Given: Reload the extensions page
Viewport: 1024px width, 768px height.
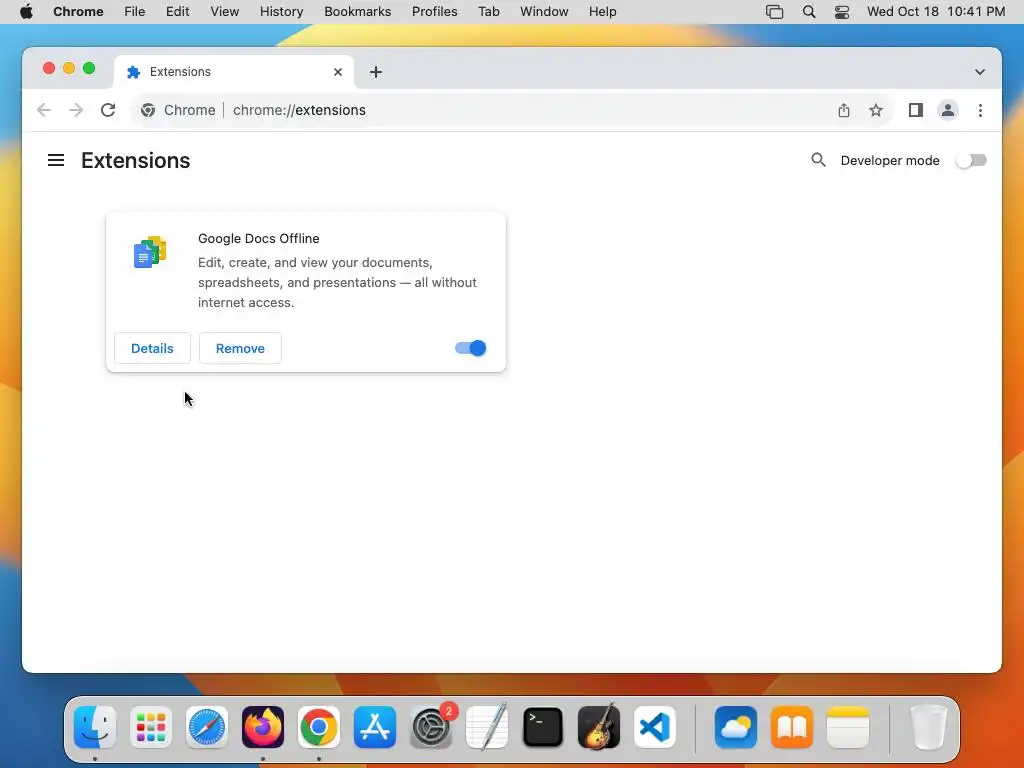Looking at the screenshot, I should pos(108,110).
